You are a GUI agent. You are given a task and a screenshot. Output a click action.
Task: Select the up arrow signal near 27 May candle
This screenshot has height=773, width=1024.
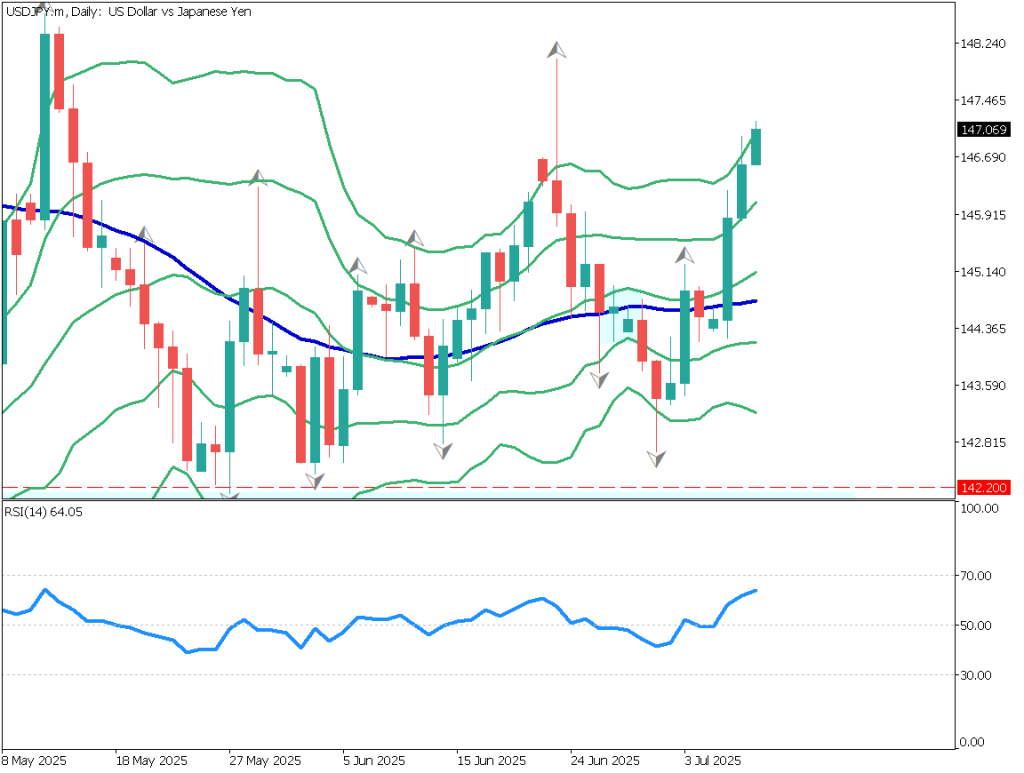coord(257,178)
